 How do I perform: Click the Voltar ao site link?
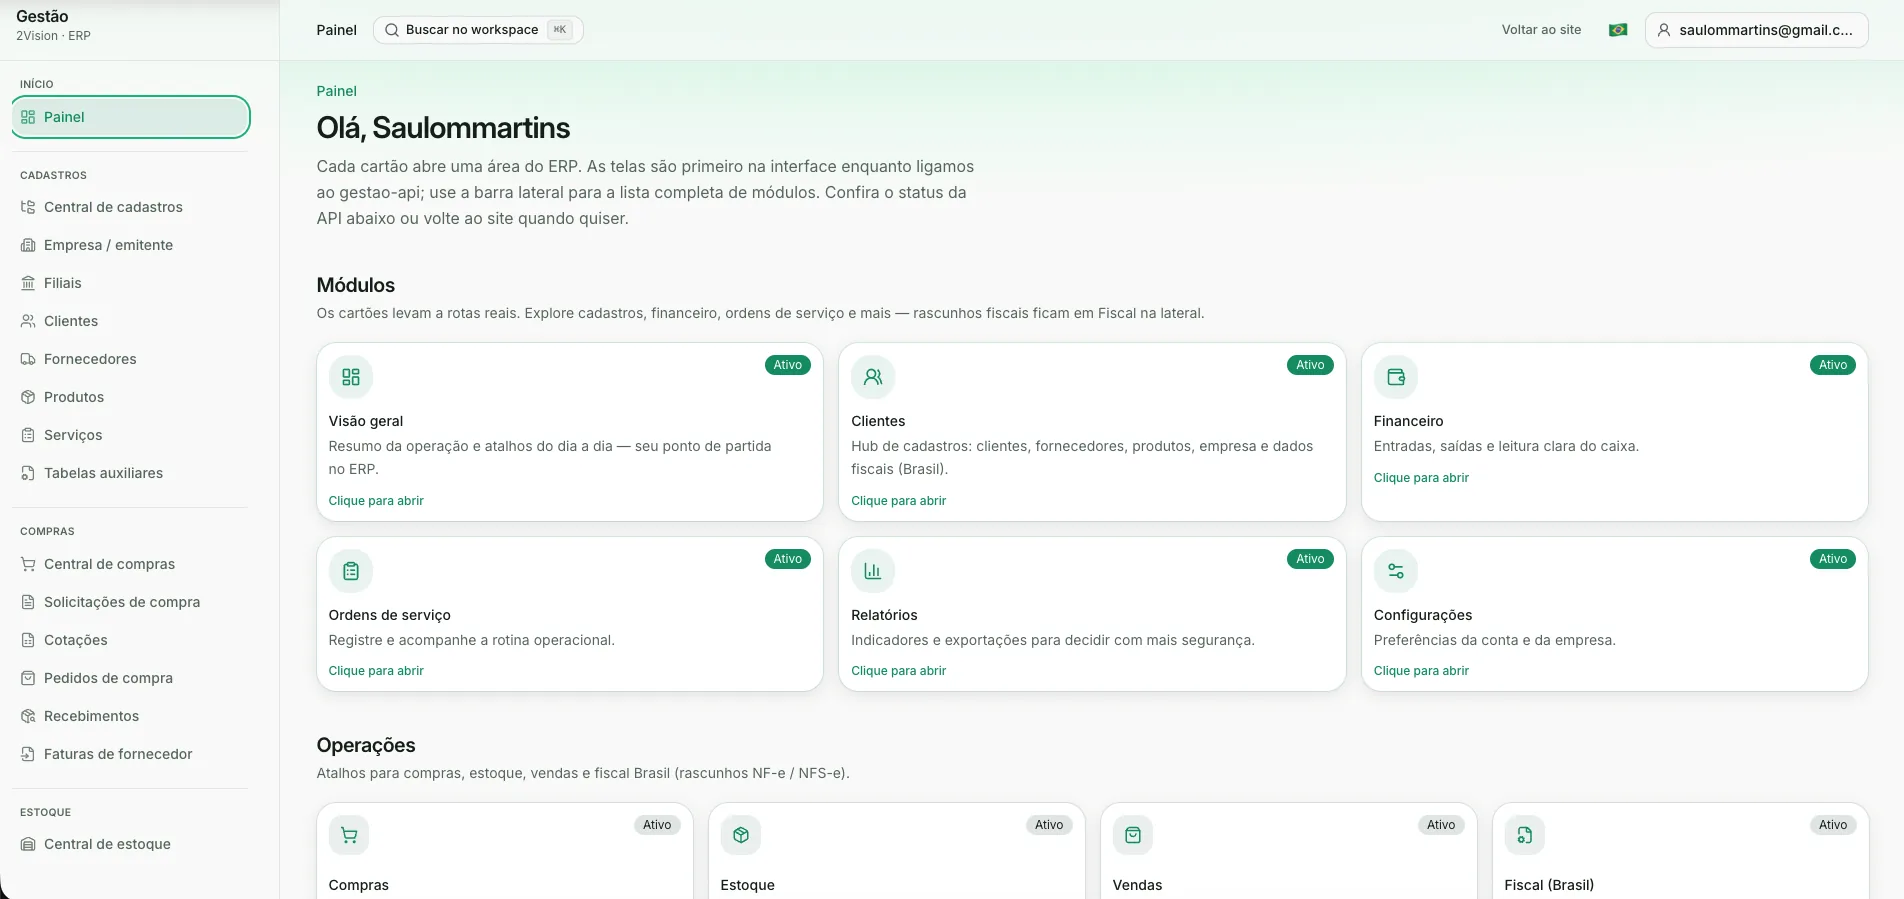pos(1541,30)
